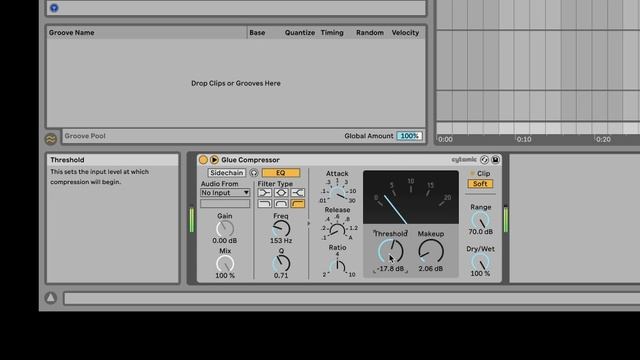
Task: Click the Threshold info view title
Action: (x=67, y=160)
